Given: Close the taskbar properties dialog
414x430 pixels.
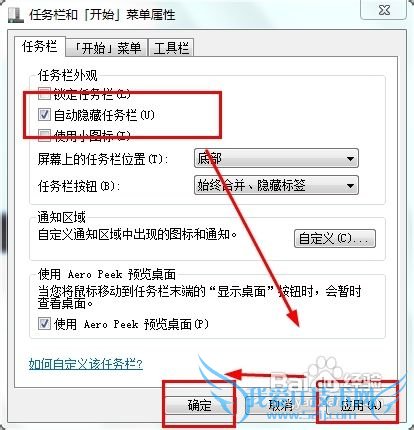Looking at the screenshot, I should pos(384,10).
